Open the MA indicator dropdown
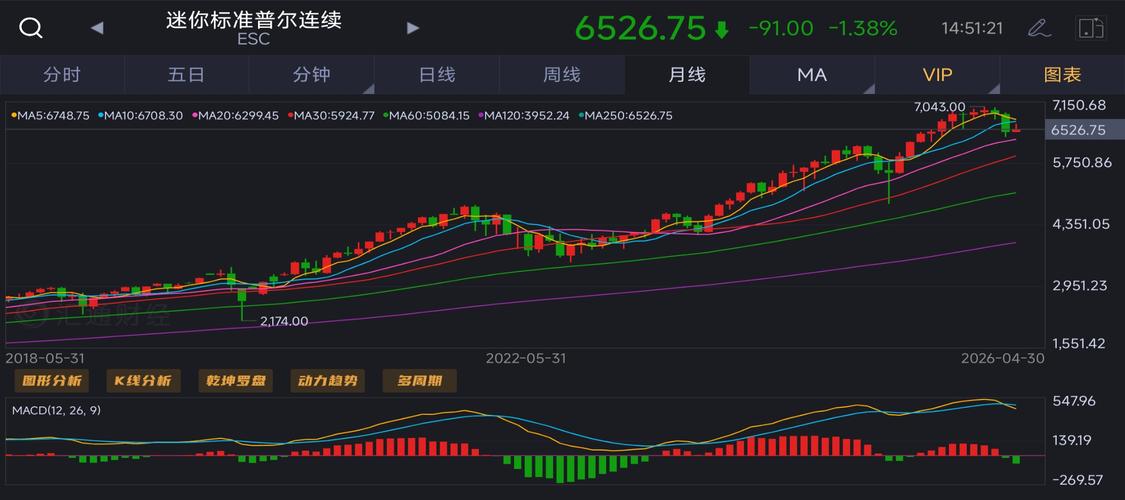Image resolution: width=1125 pixels, height=500 pixels. [x=812, y=75]
